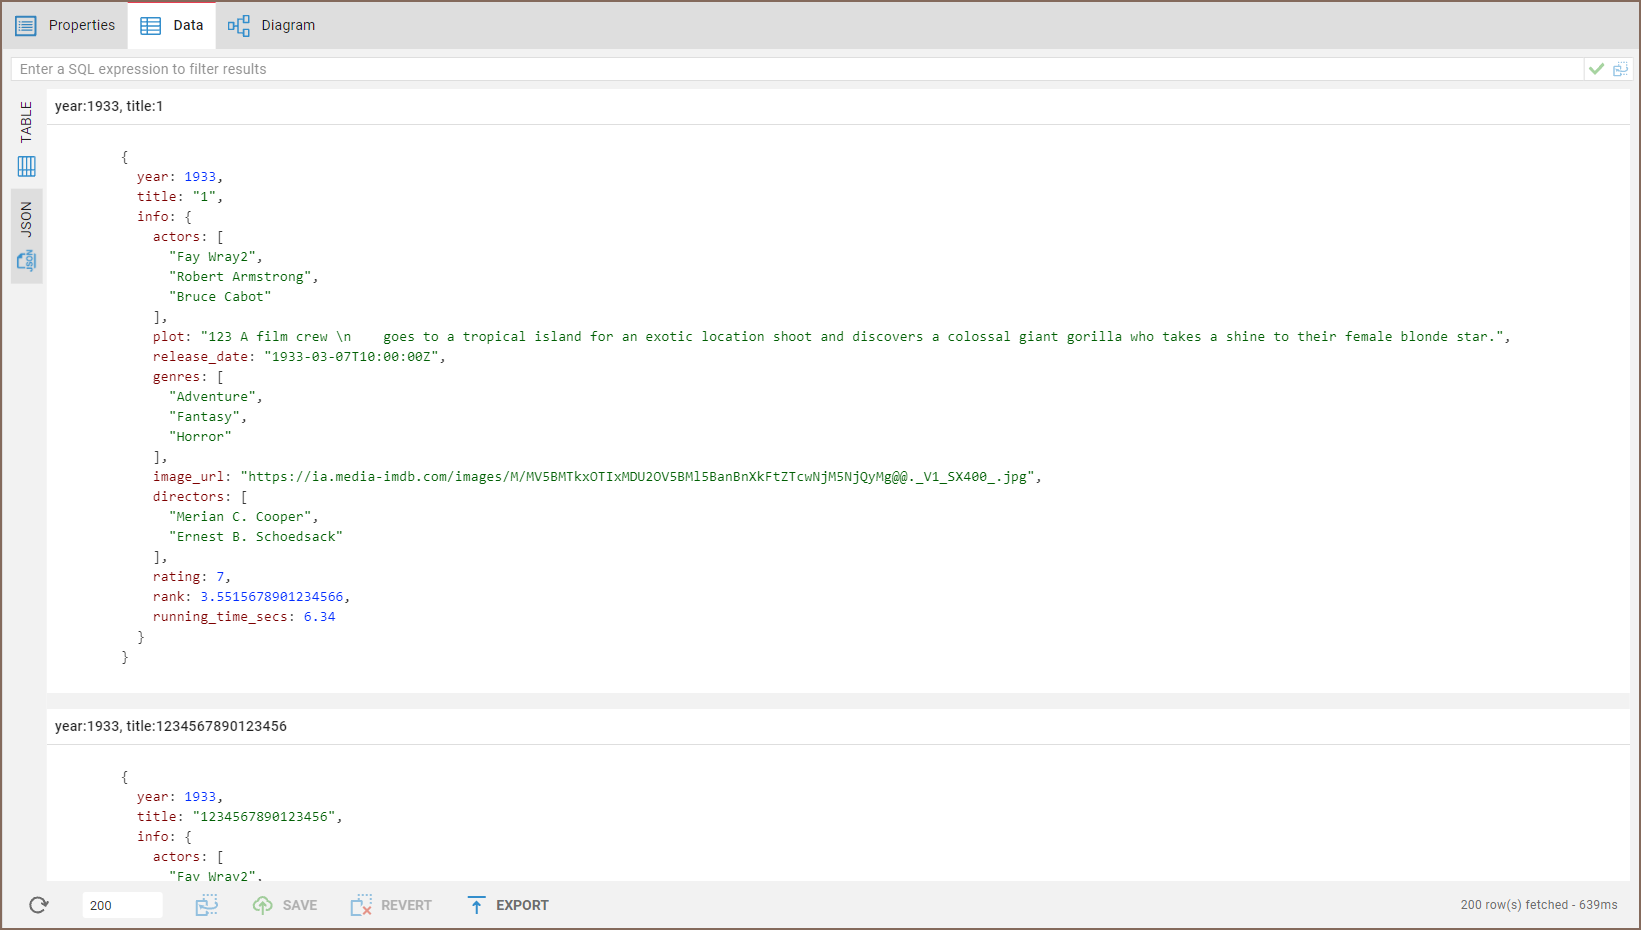1641x930 pixels.
Task: Click the fetch next page icon
Action: click(x=207, y=905)
